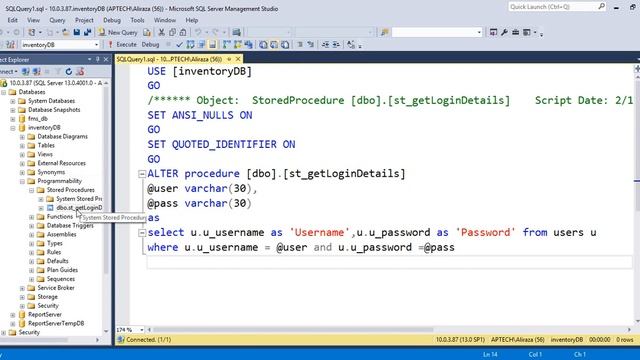Open the Query menu
Viewport: 640px width, 360px height.
57,20
